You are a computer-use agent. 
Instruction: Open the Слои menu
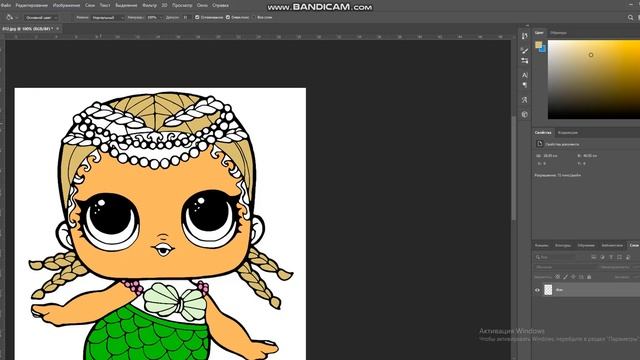pyautogui.click(x=90, y=5)
